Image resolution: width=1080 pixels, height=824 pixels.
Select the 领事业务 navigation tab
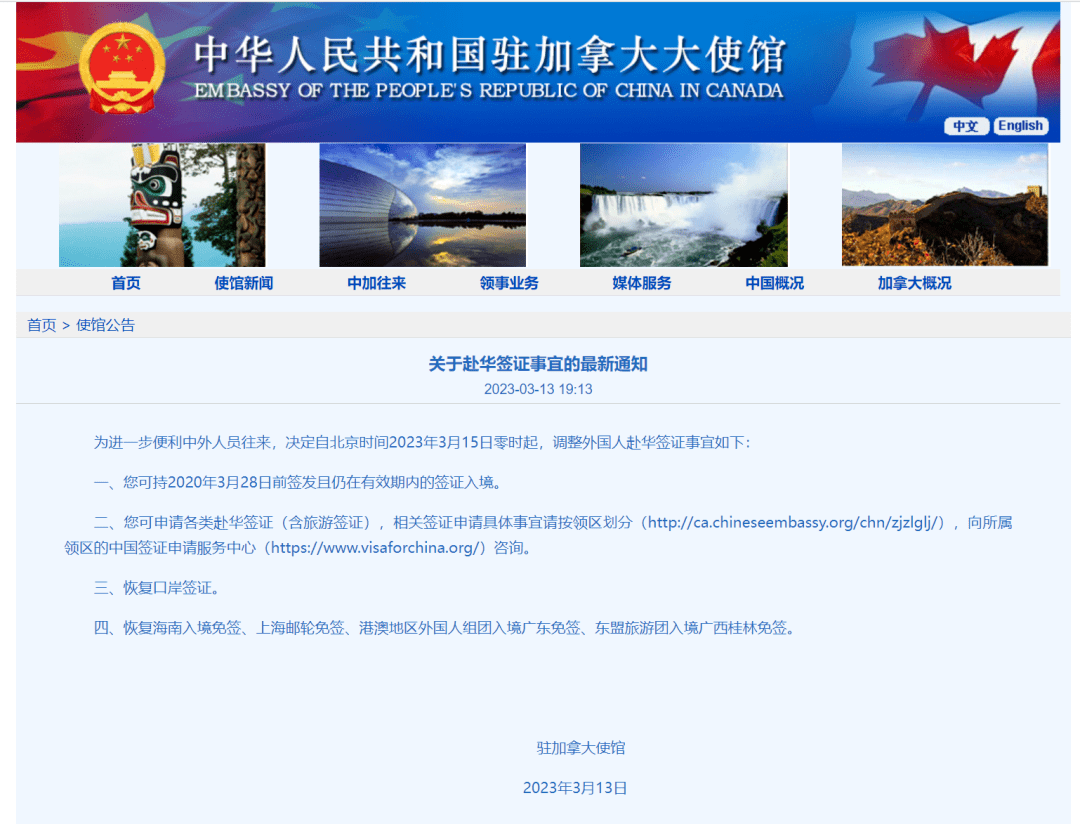(510, 283)
